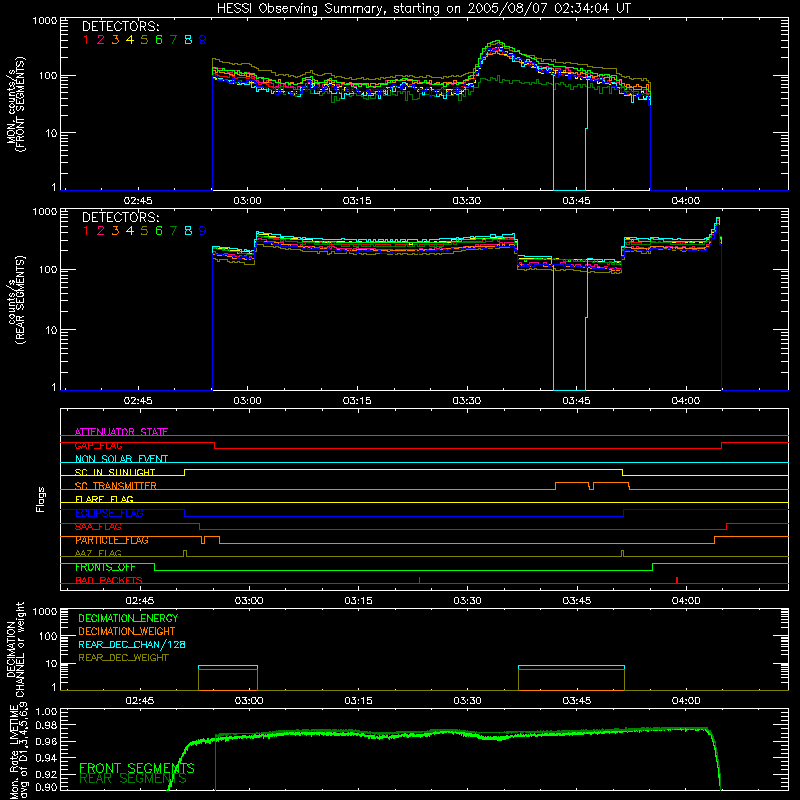Click the 03:00 time label under the flags panel
The height and width of the screenshot is (800, 800).
pos(249,601)
